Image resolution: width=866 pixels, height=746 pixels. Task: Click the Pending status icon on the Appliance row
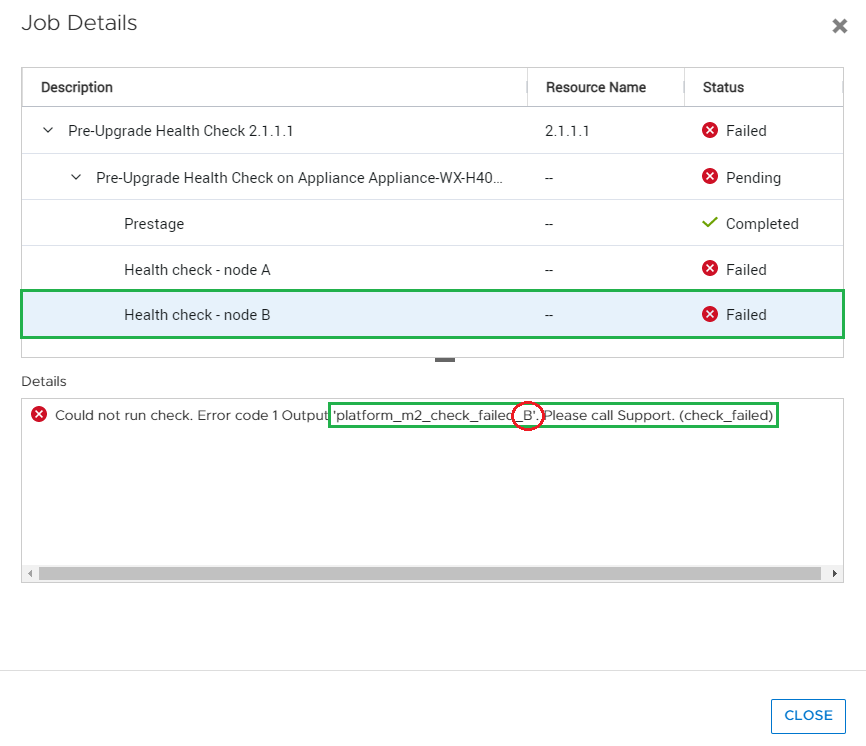[x=709, y=177]
